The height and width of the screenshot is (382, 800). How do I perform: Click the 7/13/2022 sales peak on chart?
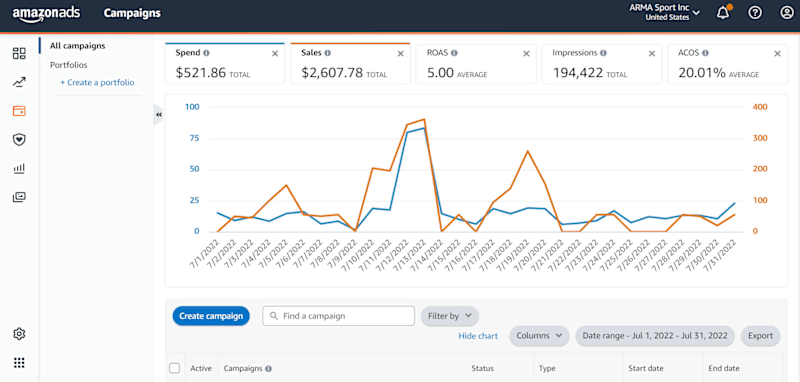point(423,119)
